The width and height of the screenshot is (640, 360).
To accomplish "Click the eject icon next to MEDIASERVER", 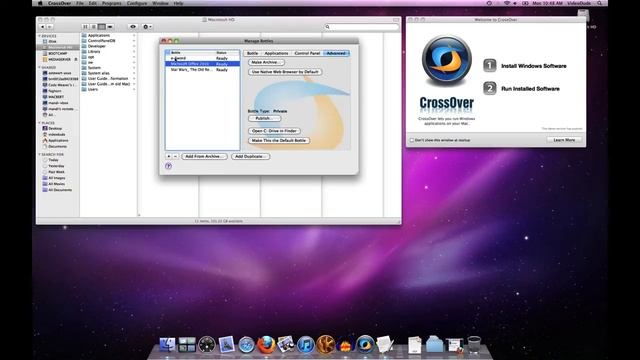I will 76,60.
